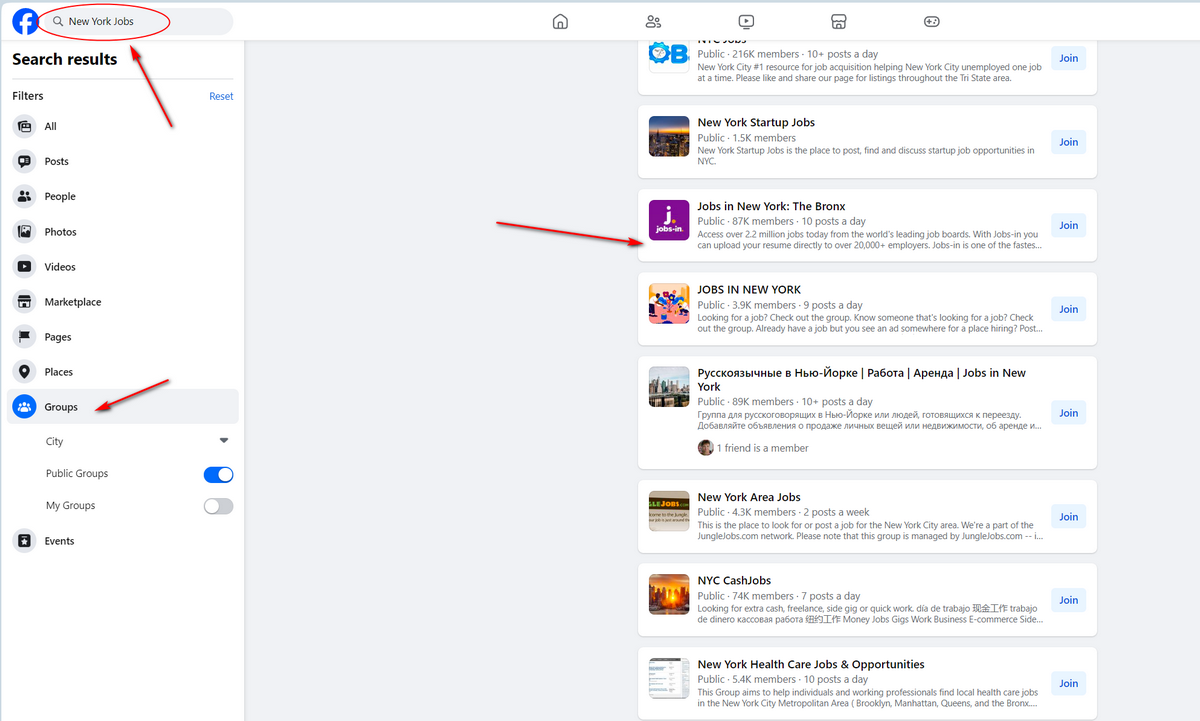The width and height of the screenshot is (1200, 721).
Task: Open the Russian-speakers New York group thumbnail
Action: point(669,387)
